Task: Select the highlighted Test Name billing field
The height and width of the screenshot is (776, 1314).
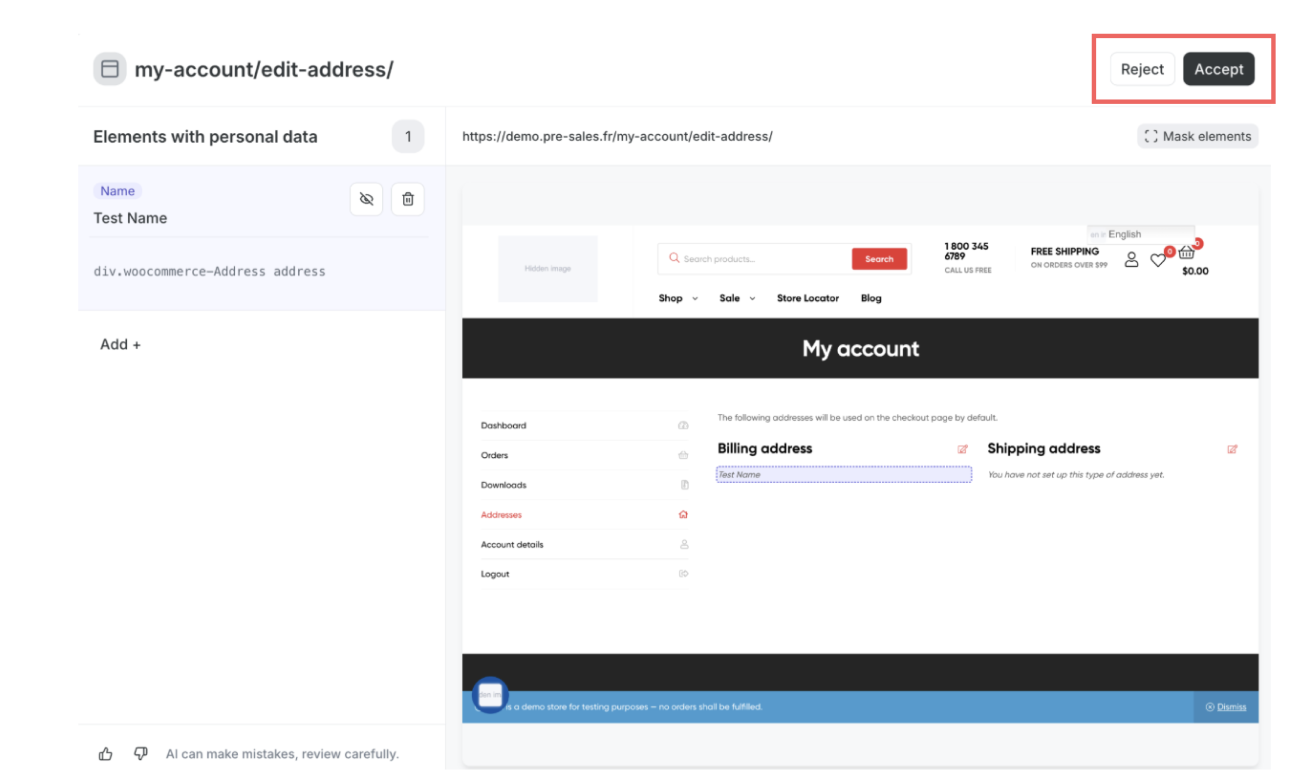Action: pyautogui.click(x=844, y=475)
